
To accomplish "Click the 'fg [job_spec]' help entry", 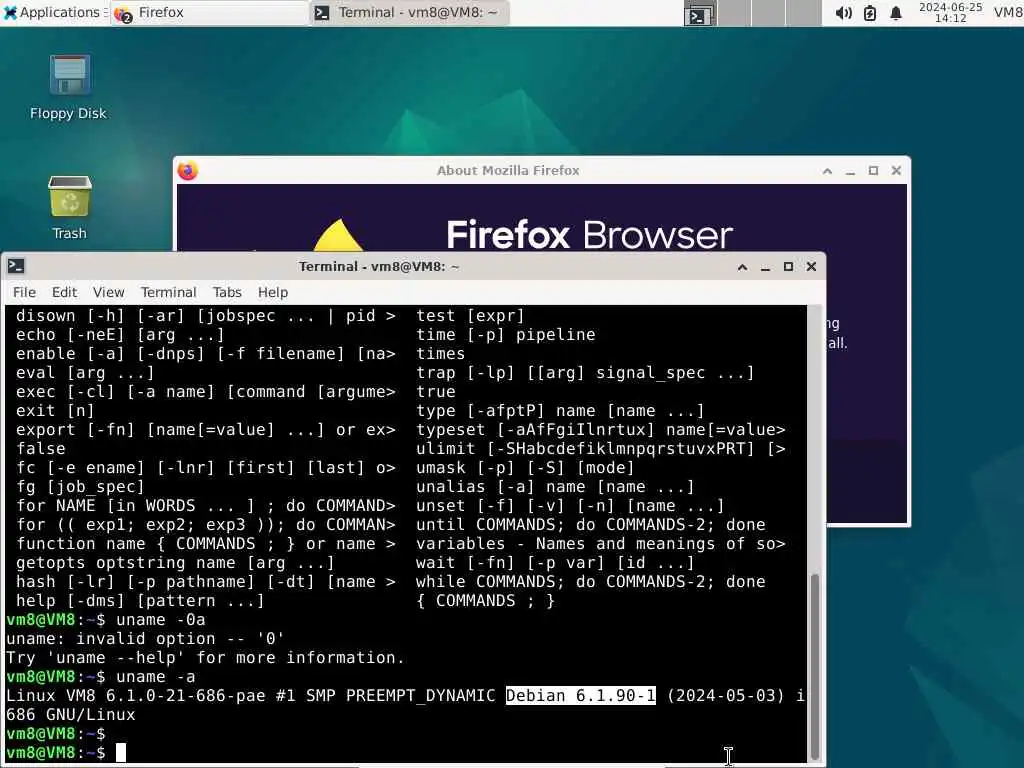I will (x=80, y=487).
